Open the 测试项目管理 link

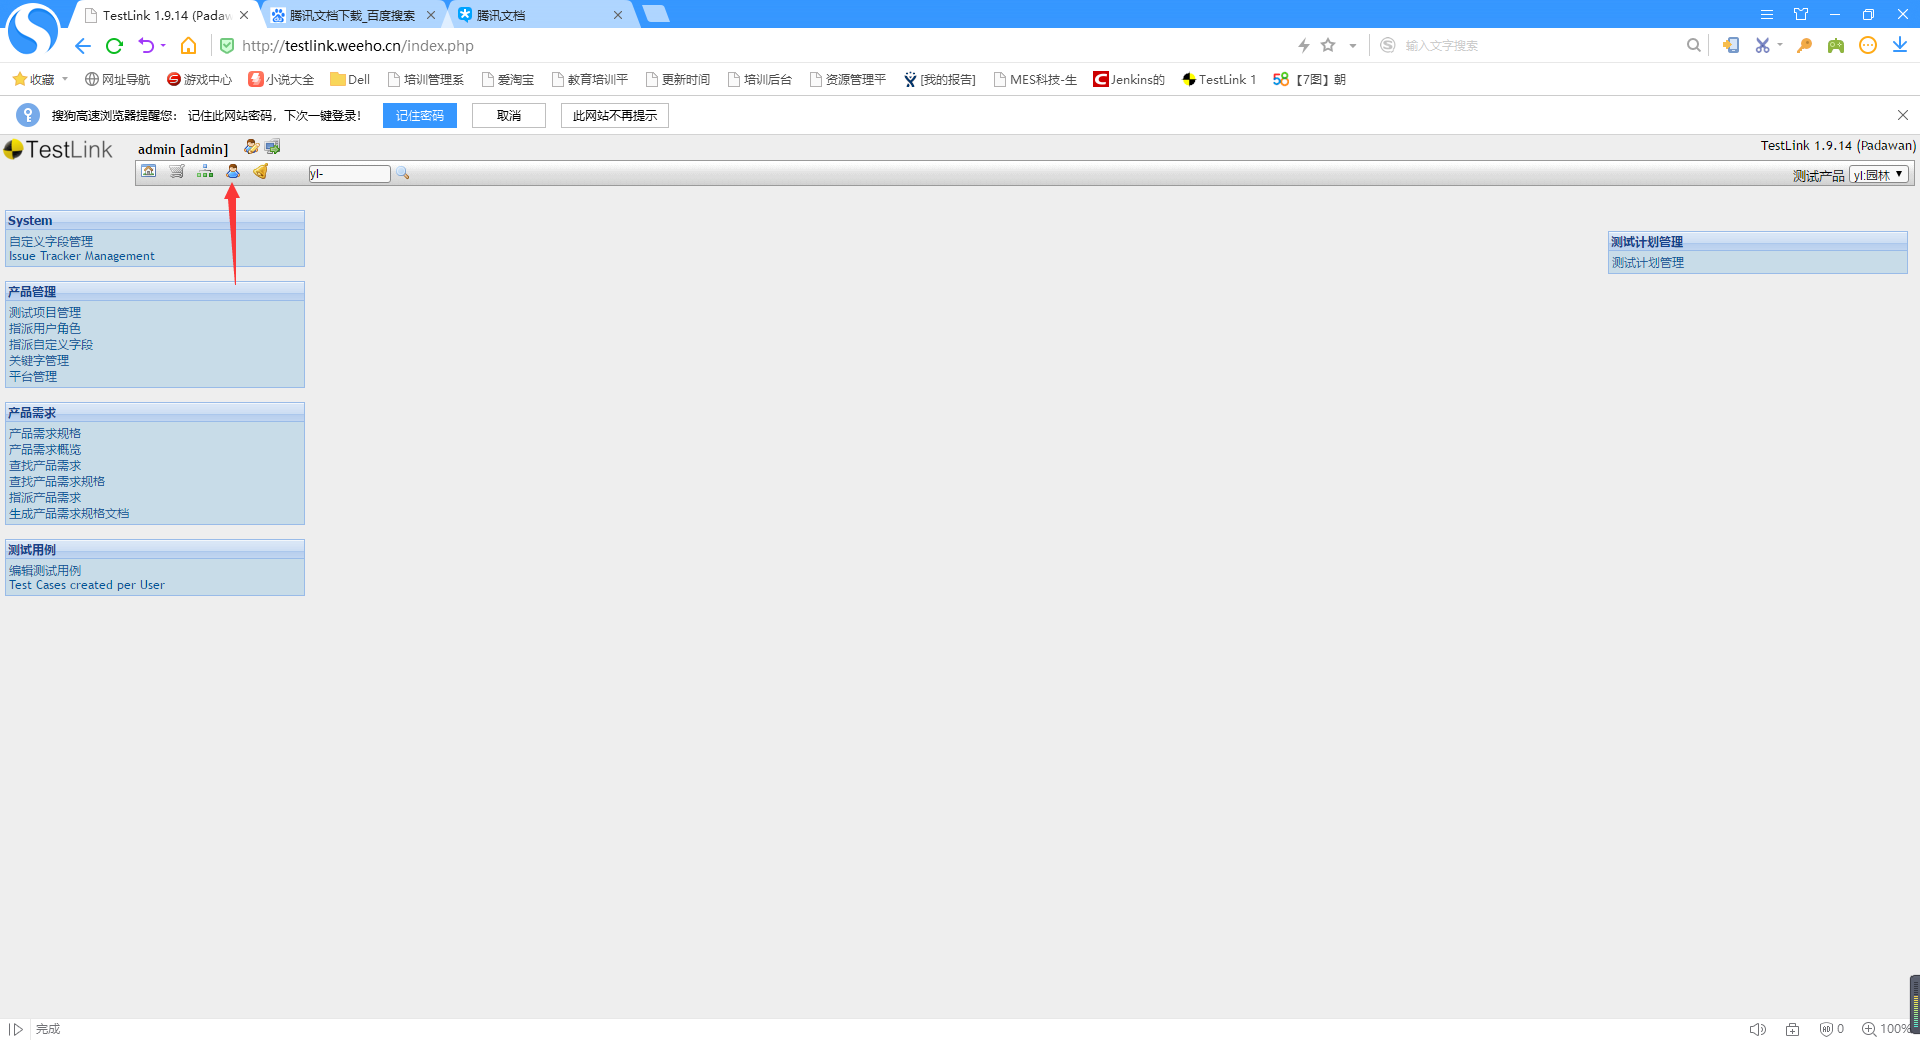[45, 312]
